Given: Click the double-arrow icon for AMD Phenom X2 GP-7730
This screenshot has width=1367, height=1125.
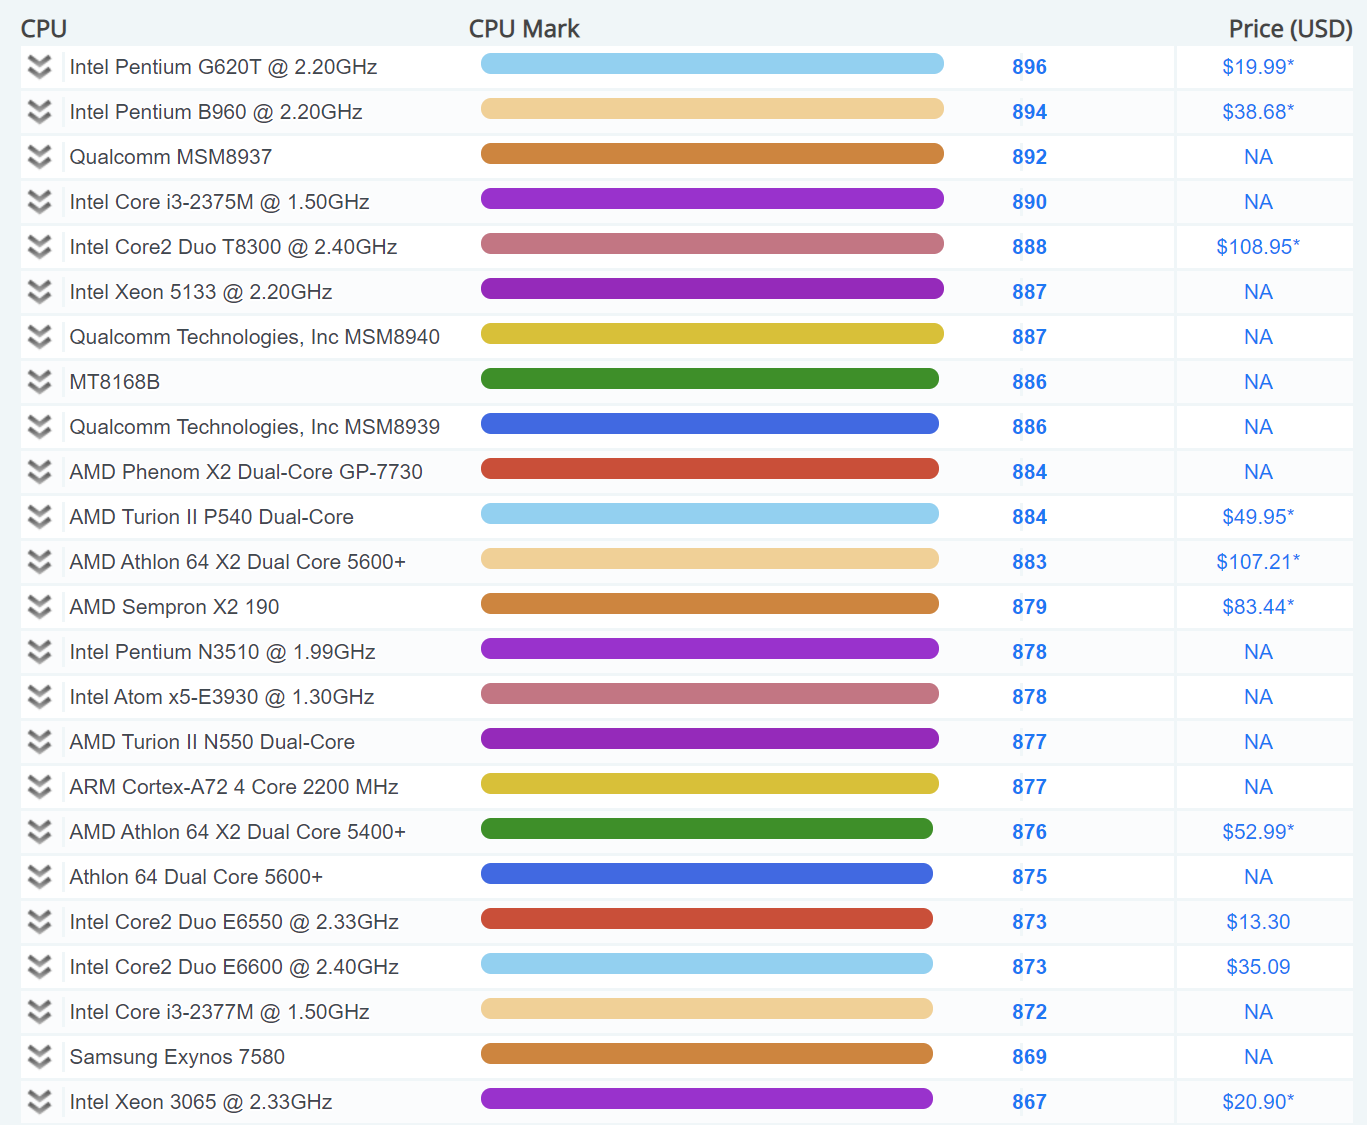Looking at the screenshot, I should click(x=39, y=472).
